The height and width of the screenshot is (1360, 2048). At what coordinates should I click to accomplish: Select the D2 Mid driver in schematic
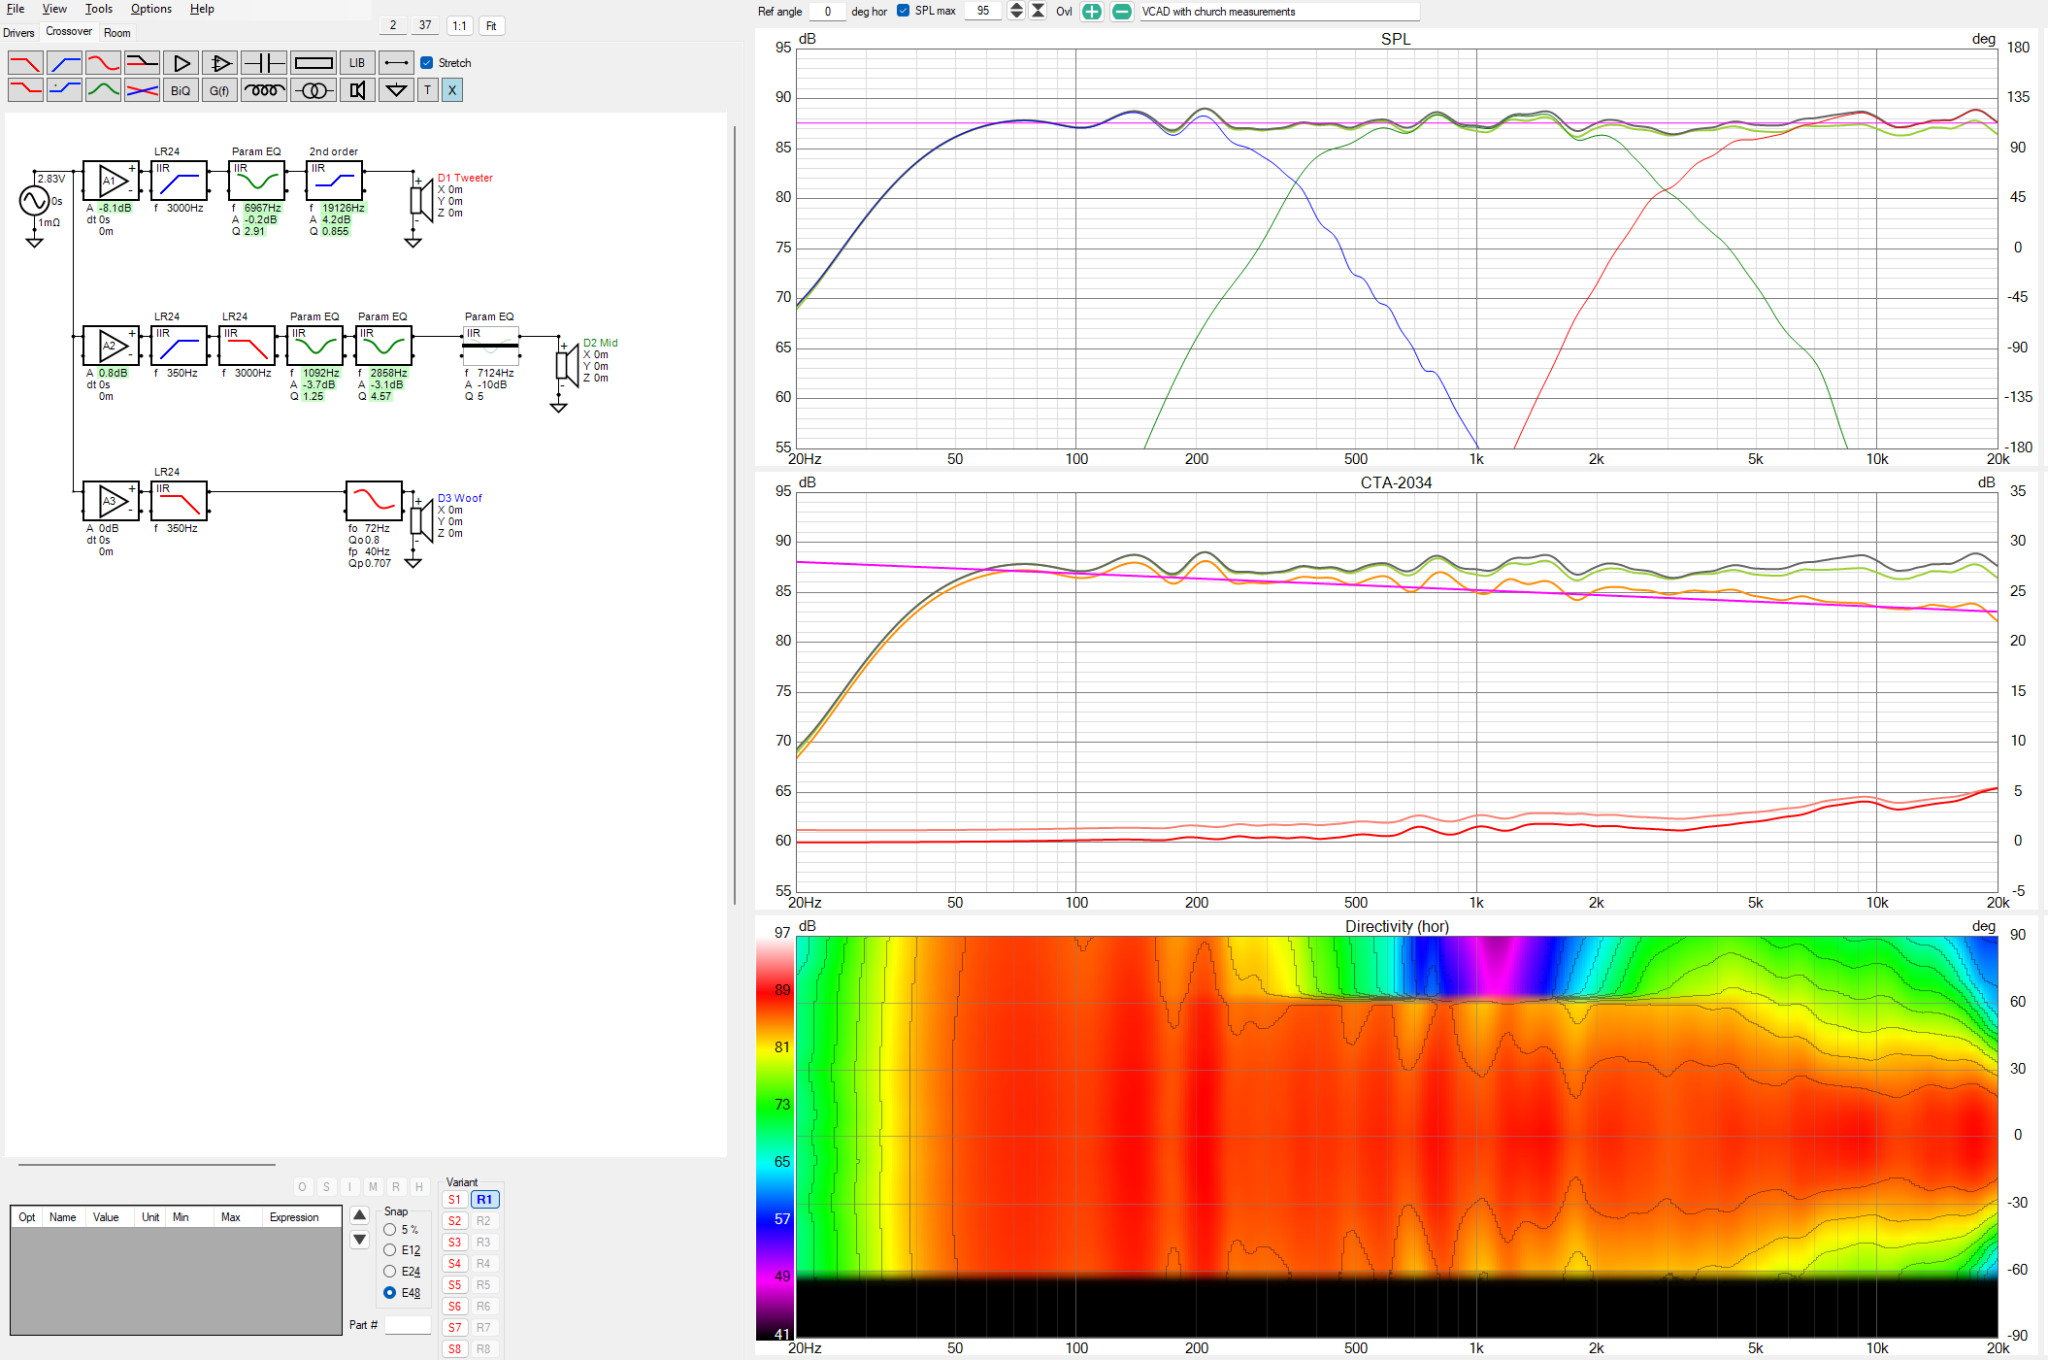(568, 365)
